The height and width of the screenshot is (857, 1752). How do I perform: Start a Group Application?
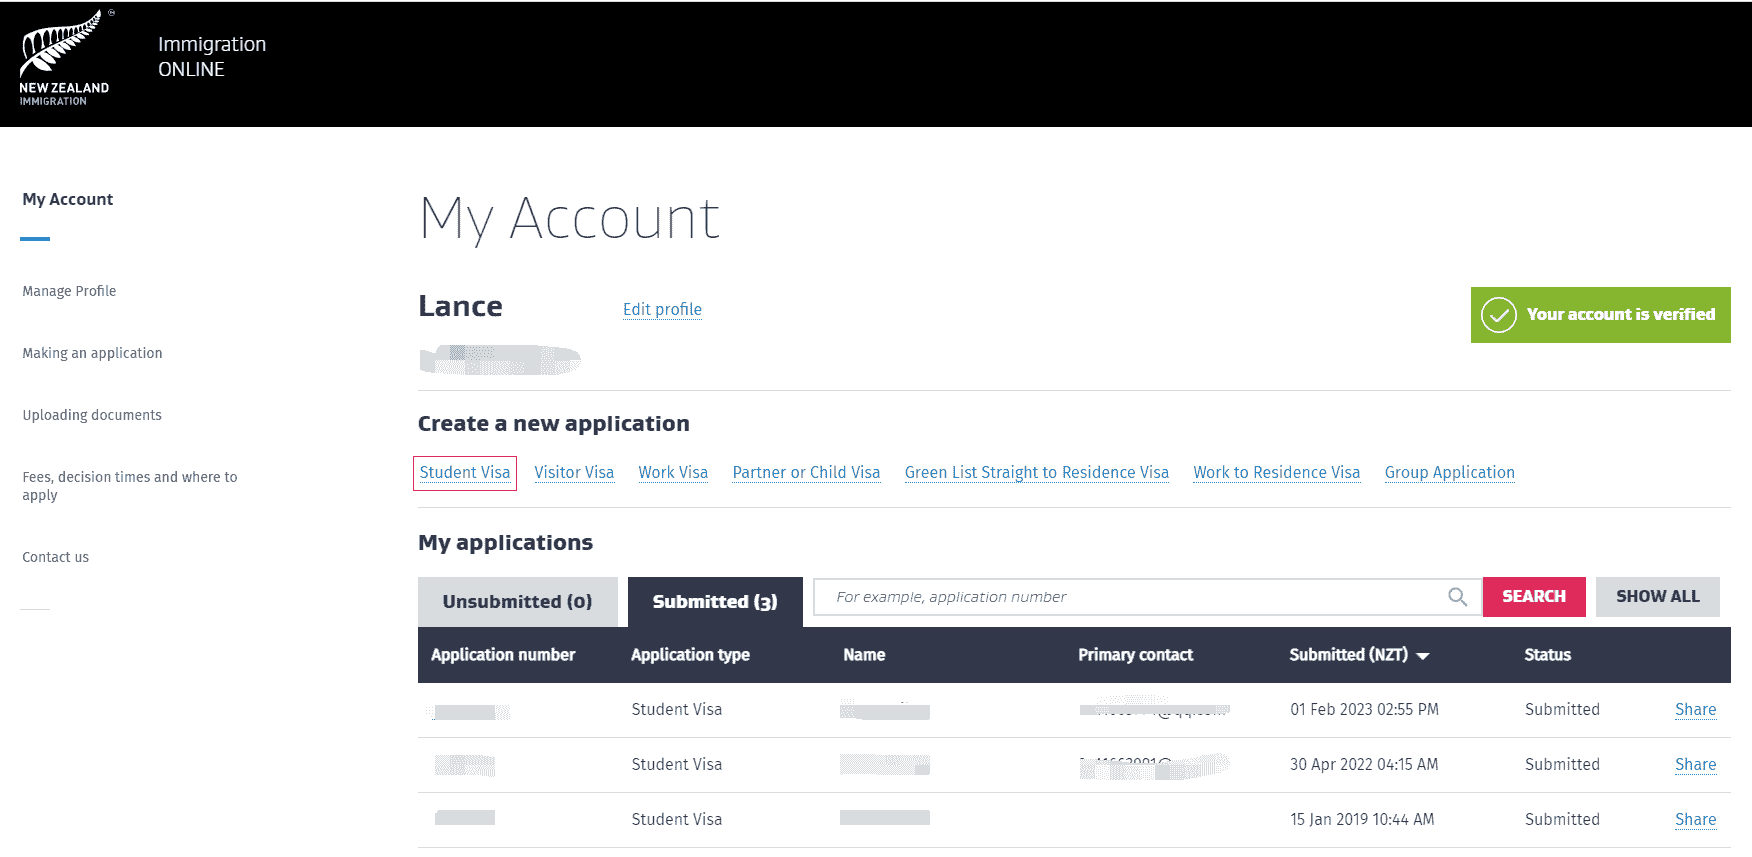(1449, 473)
